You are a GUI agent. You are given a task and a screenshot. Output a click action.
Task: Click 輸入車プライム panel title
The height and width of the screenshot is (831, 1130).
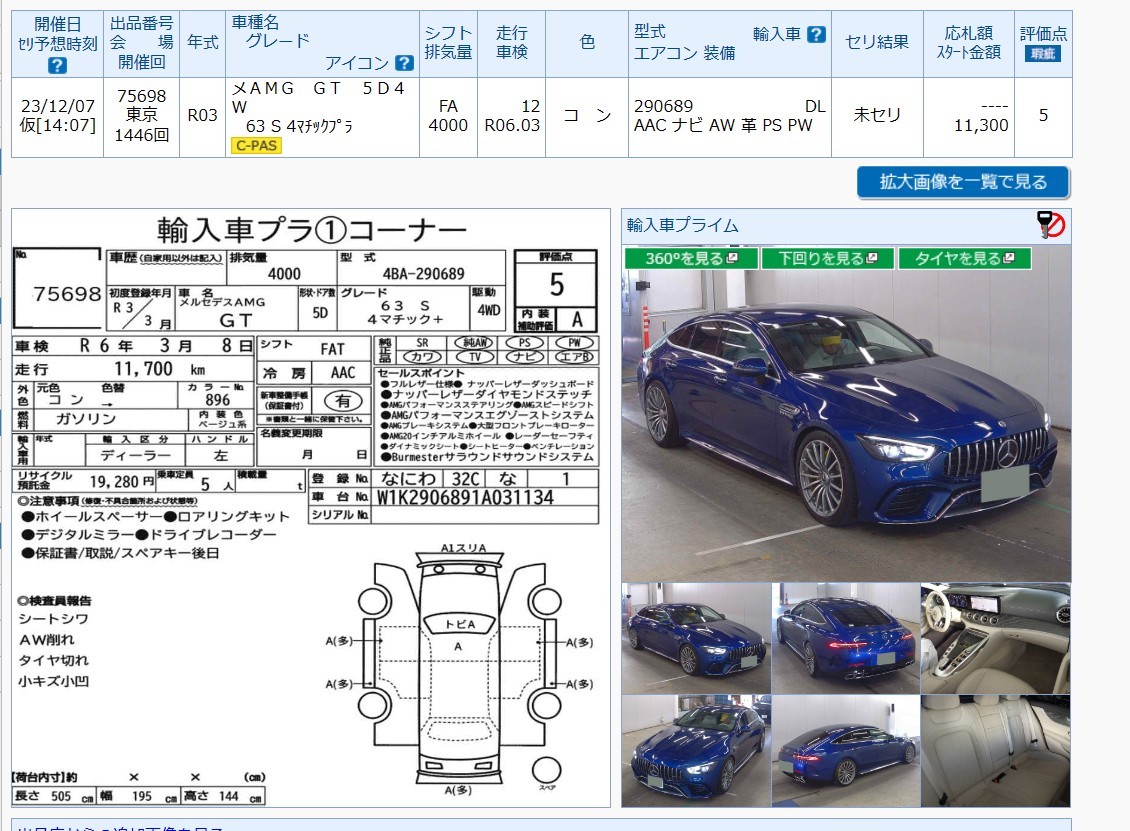(x=682, y=226)
